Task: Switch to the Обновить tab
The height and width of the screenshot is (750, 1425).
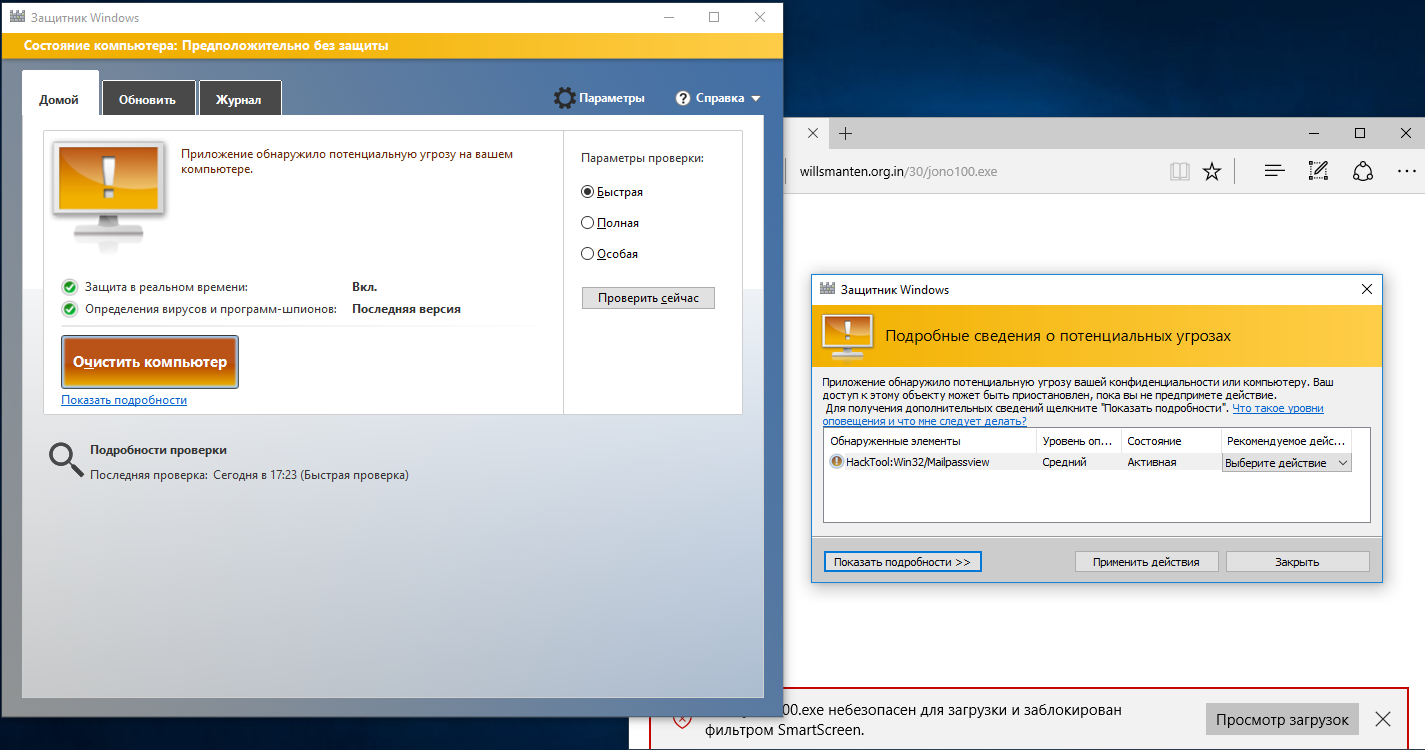Action: pos(148,99)
